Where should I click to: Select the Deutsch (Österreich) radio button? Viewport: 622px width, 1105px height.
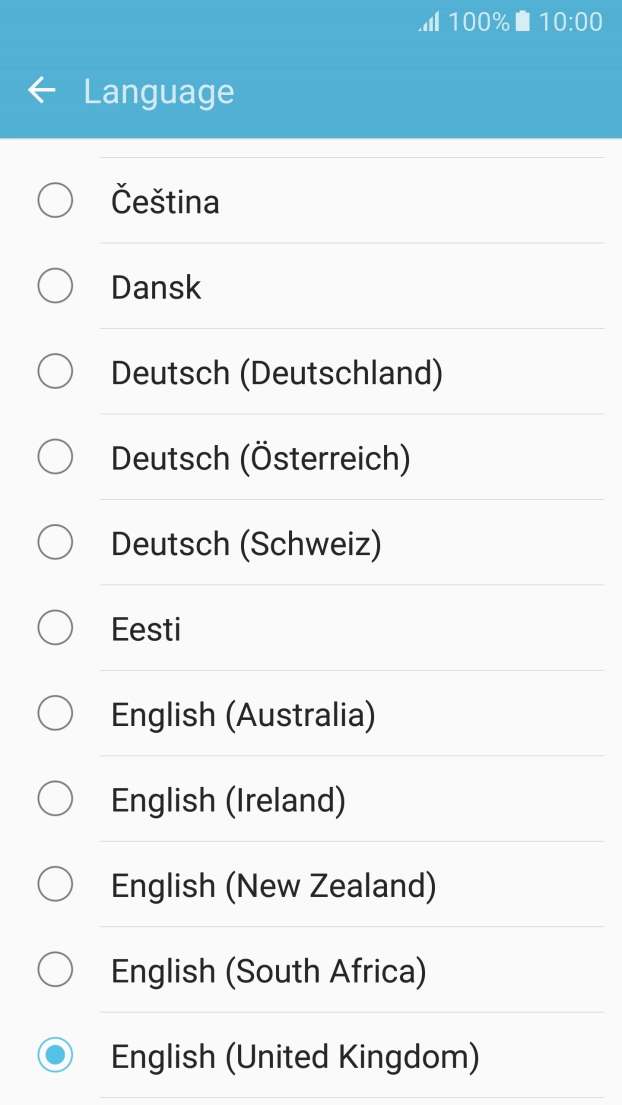(x=55, y=456)
